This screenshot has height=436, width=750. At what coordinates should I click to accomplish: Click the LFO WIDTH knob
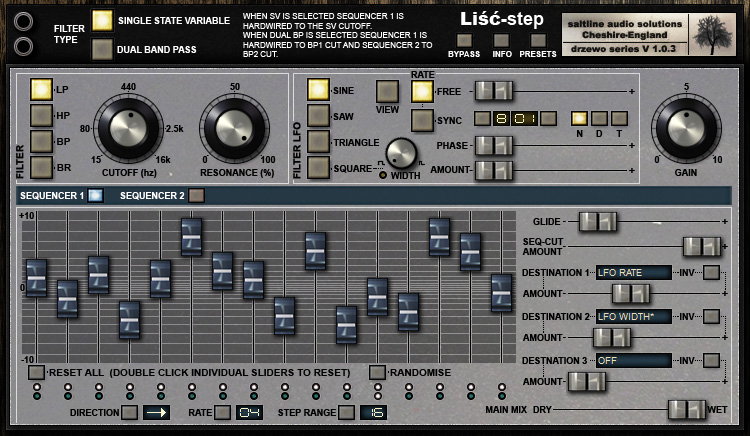point(401,154)
